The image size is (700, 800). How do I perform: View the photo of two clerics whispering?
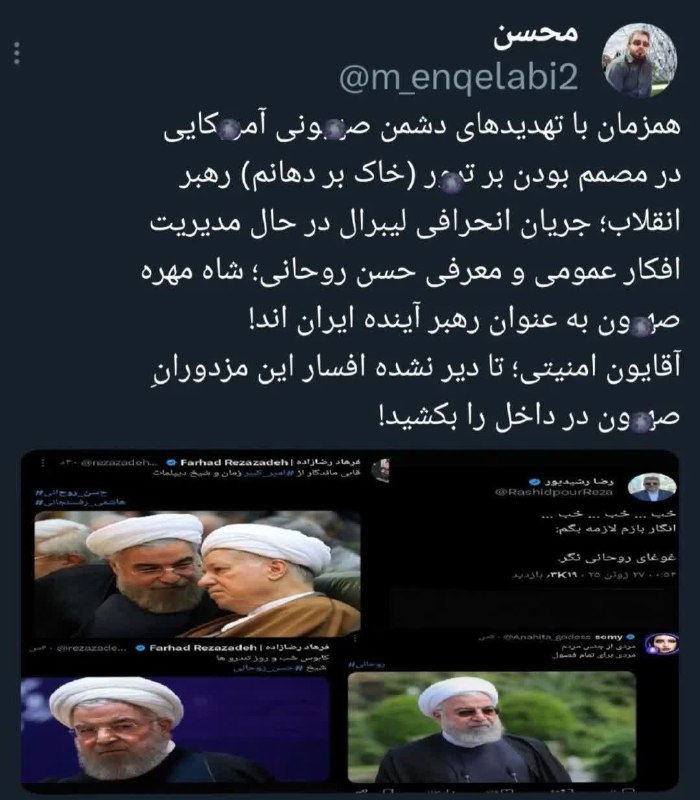pyautogui.click(x=197, y=573)
